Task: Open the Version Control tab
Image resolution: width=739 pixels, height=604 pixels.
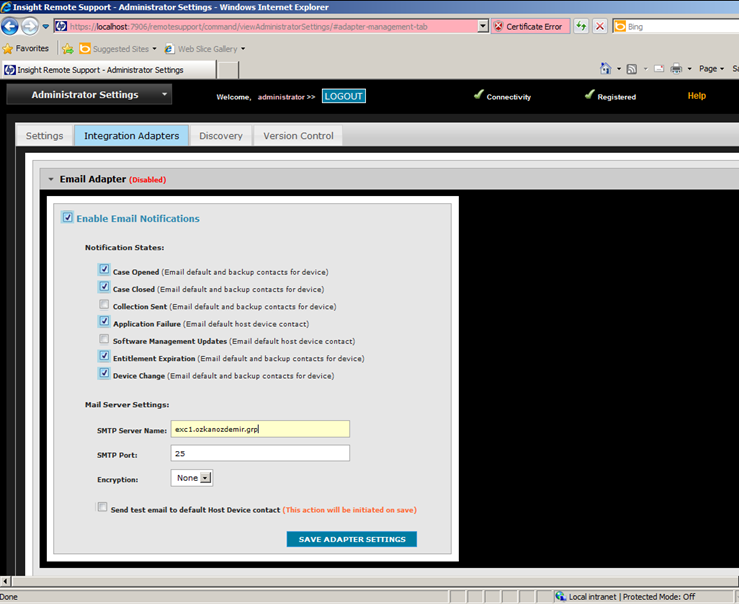Action: pyautogui.click(x=298, y=136)
